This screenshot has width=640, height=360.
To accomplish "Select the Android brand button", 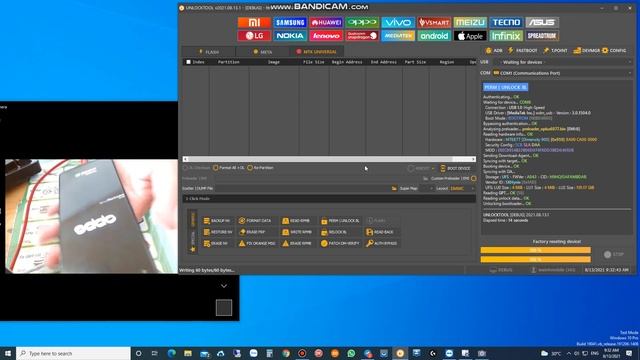I will (x=434, y=36).
